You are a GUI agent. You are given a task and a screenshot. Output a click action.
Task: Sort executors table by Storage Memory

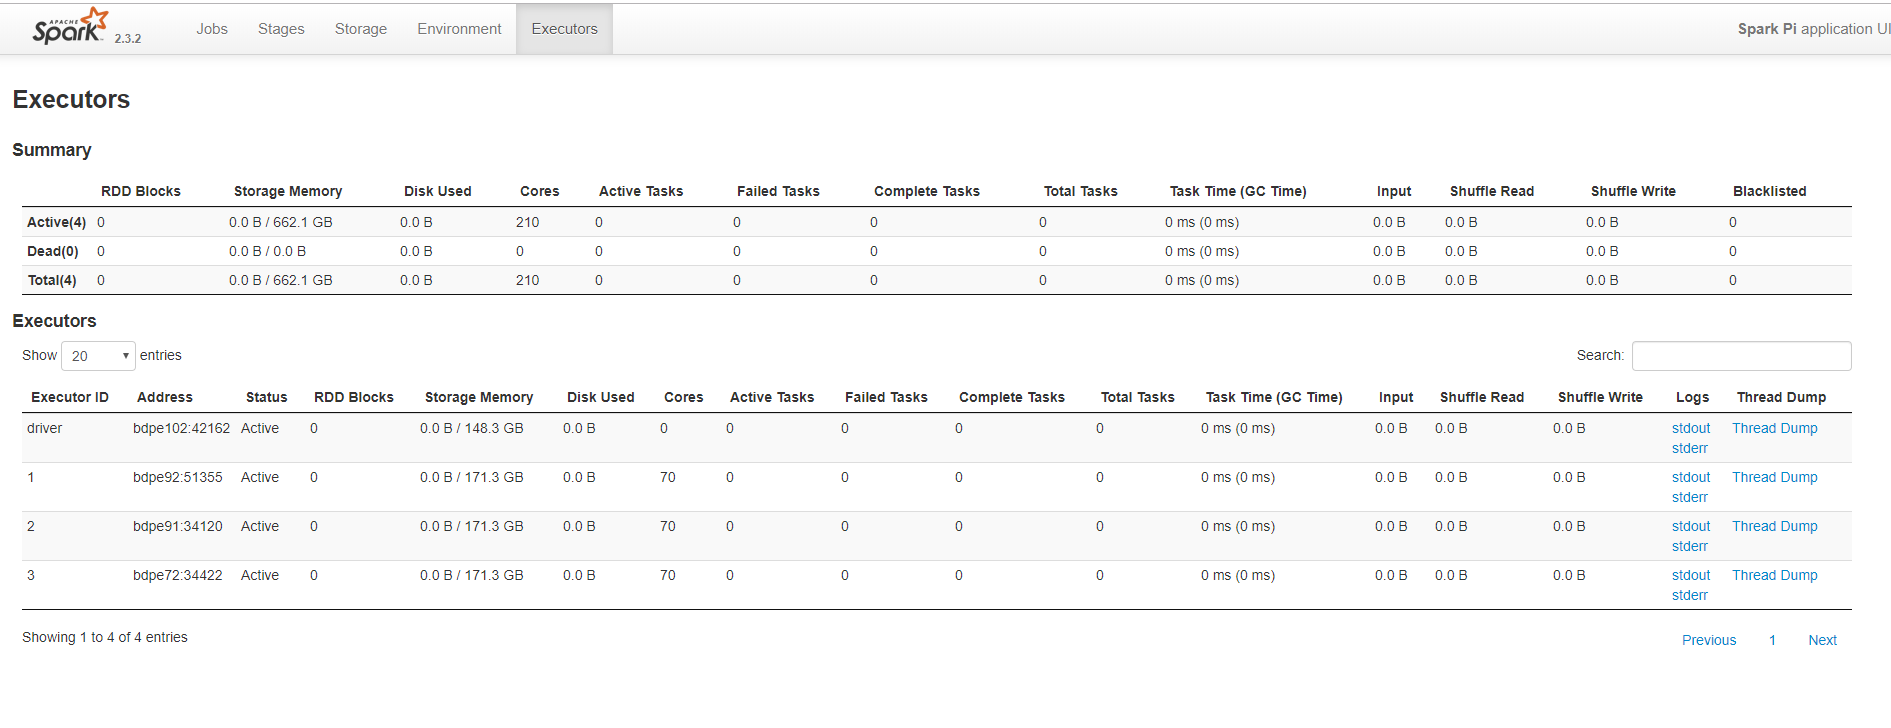[x=479, y=397]
